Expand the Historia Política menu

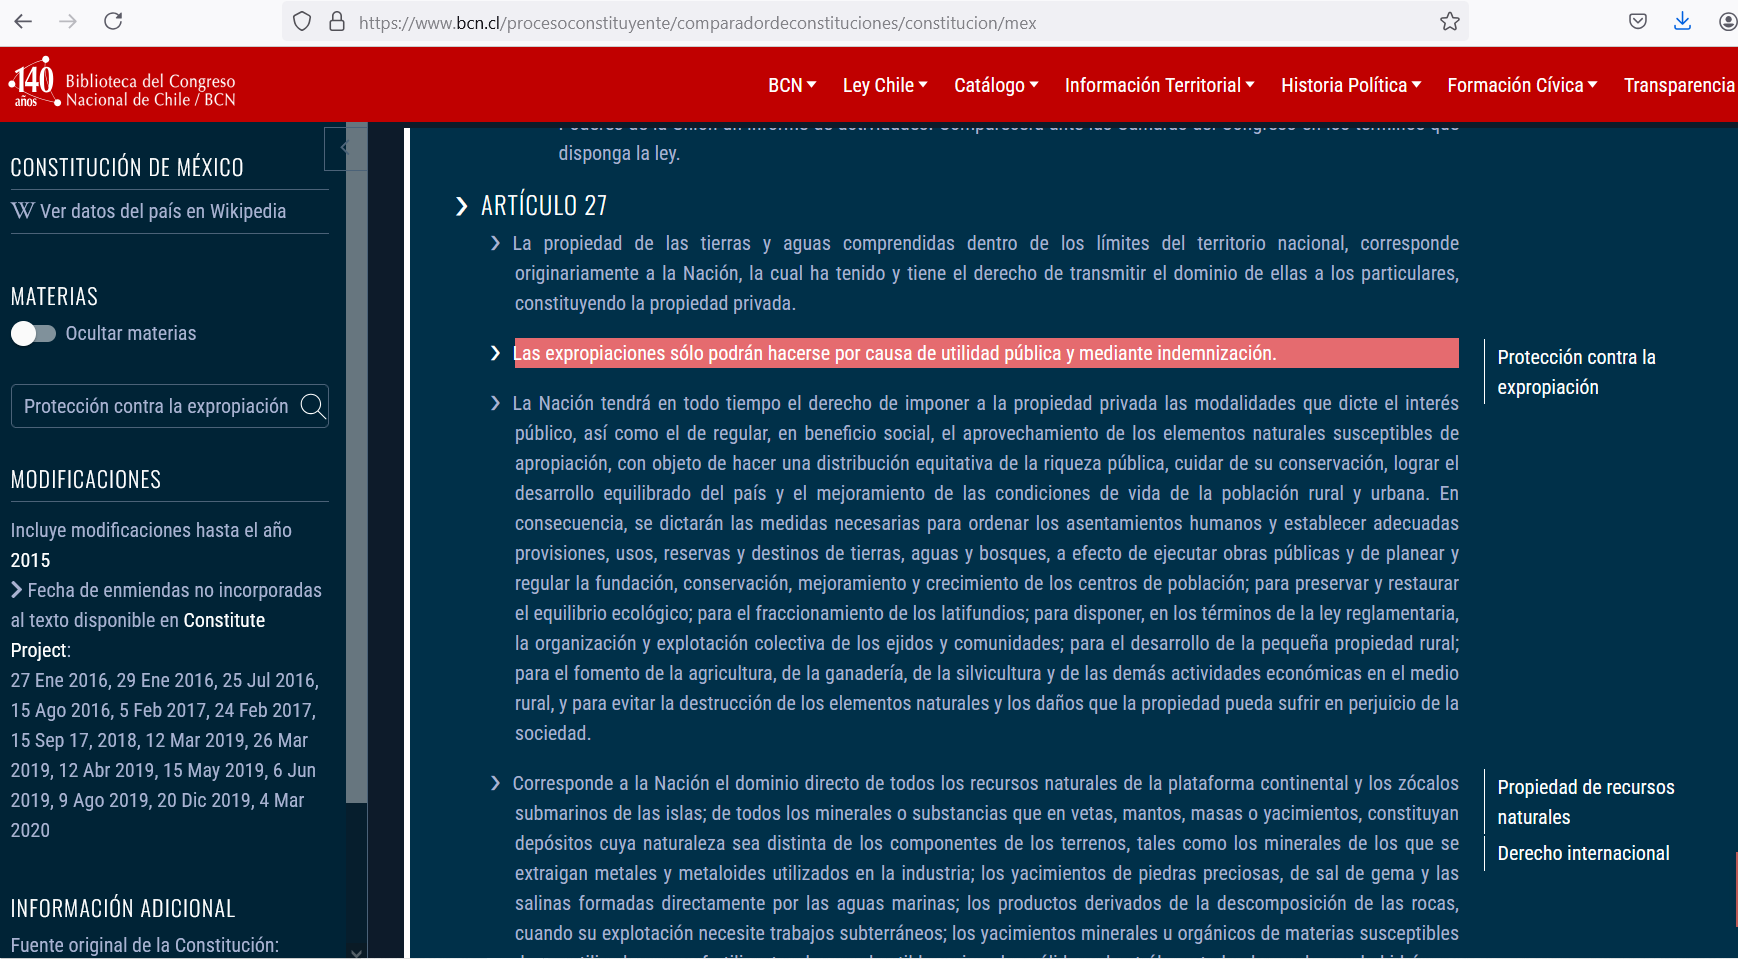(x=1351, y=85)
